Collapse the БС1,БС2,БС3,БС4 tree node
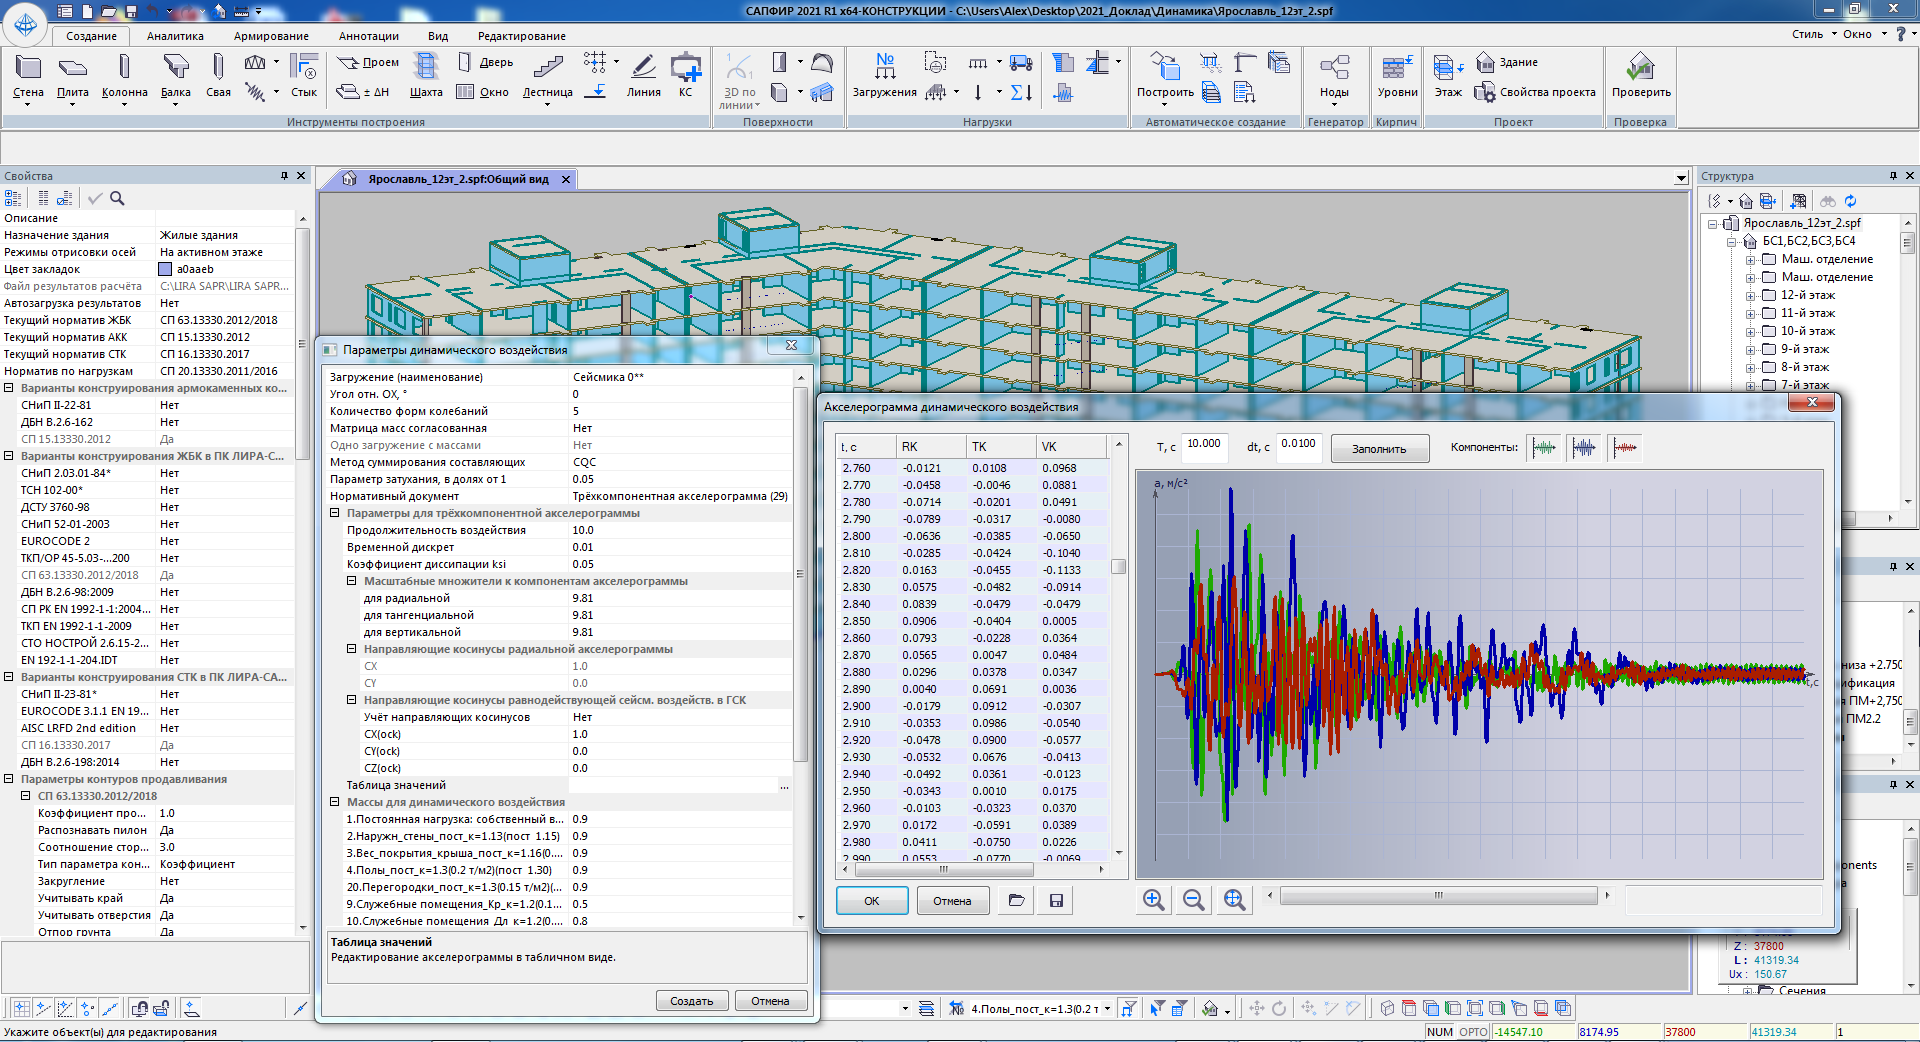1920x1042 pixels. click(x=1732, y=242)
